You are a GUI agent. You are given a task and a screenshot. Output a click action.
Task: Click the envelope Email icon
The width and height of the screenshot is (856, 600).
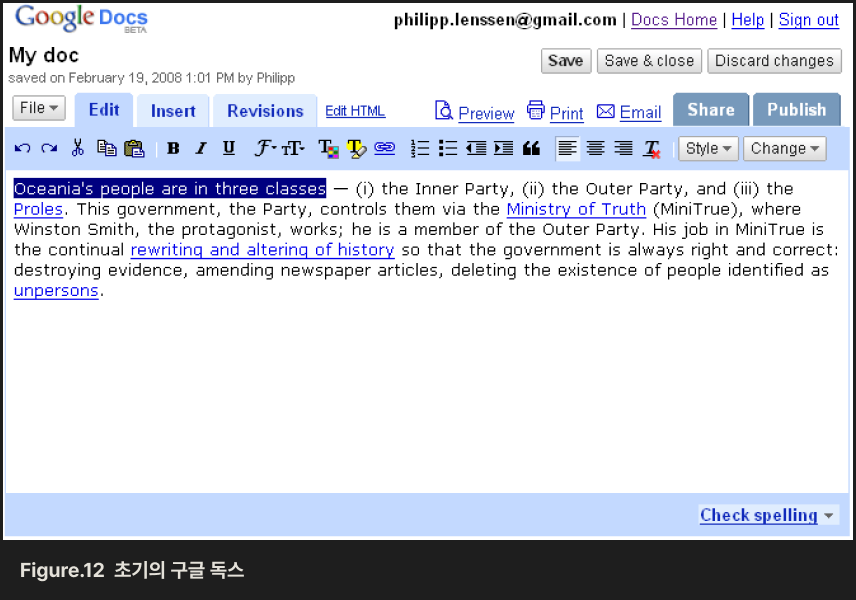click(x=605, y=111)
